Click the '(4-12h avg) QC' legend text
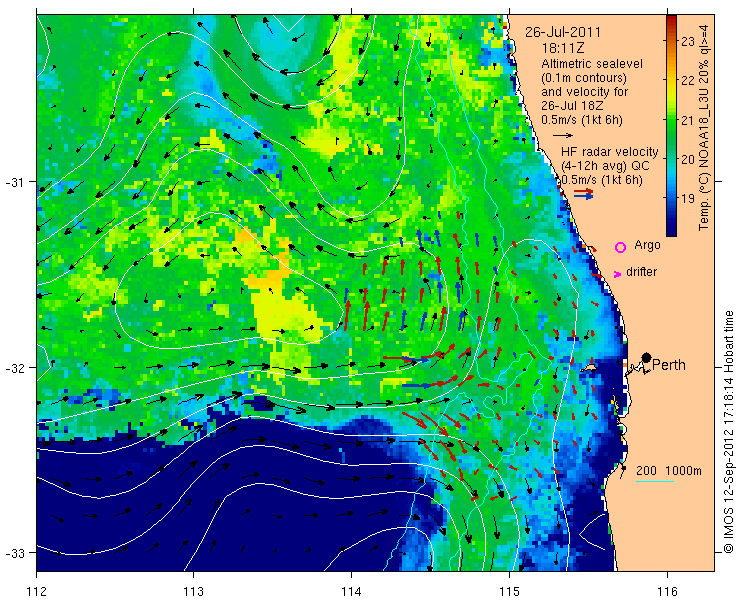This screenshot has height=600, width=740. point(605,166)
